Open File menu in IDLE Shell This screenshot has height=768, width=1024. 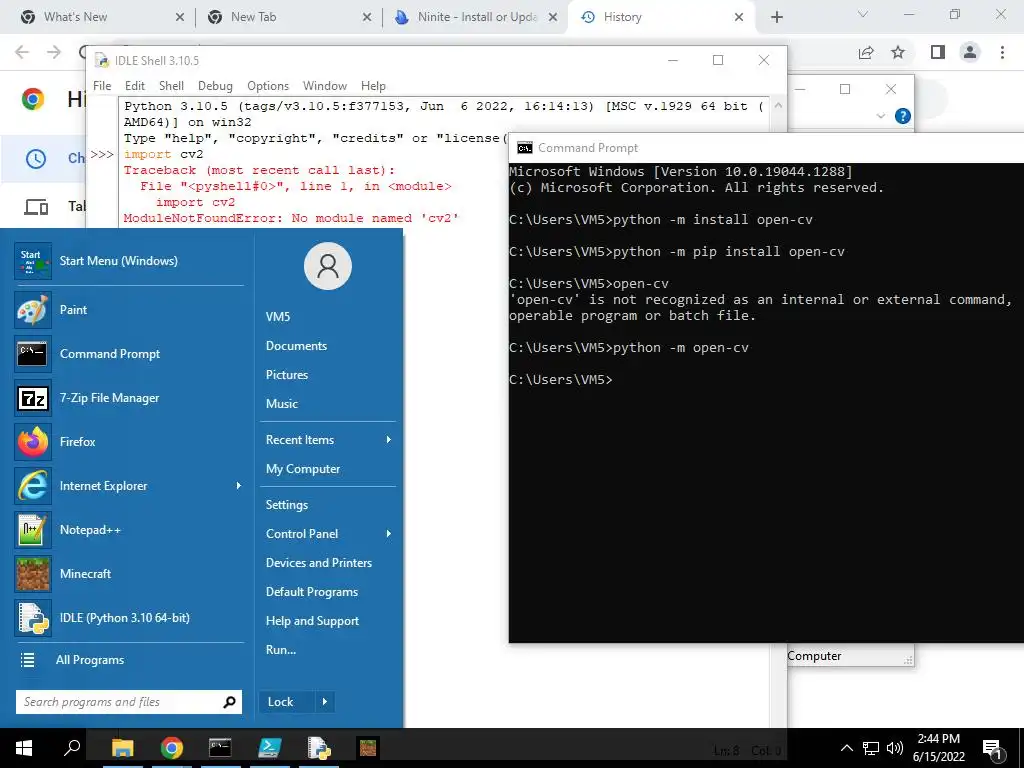tap(102, 86)
